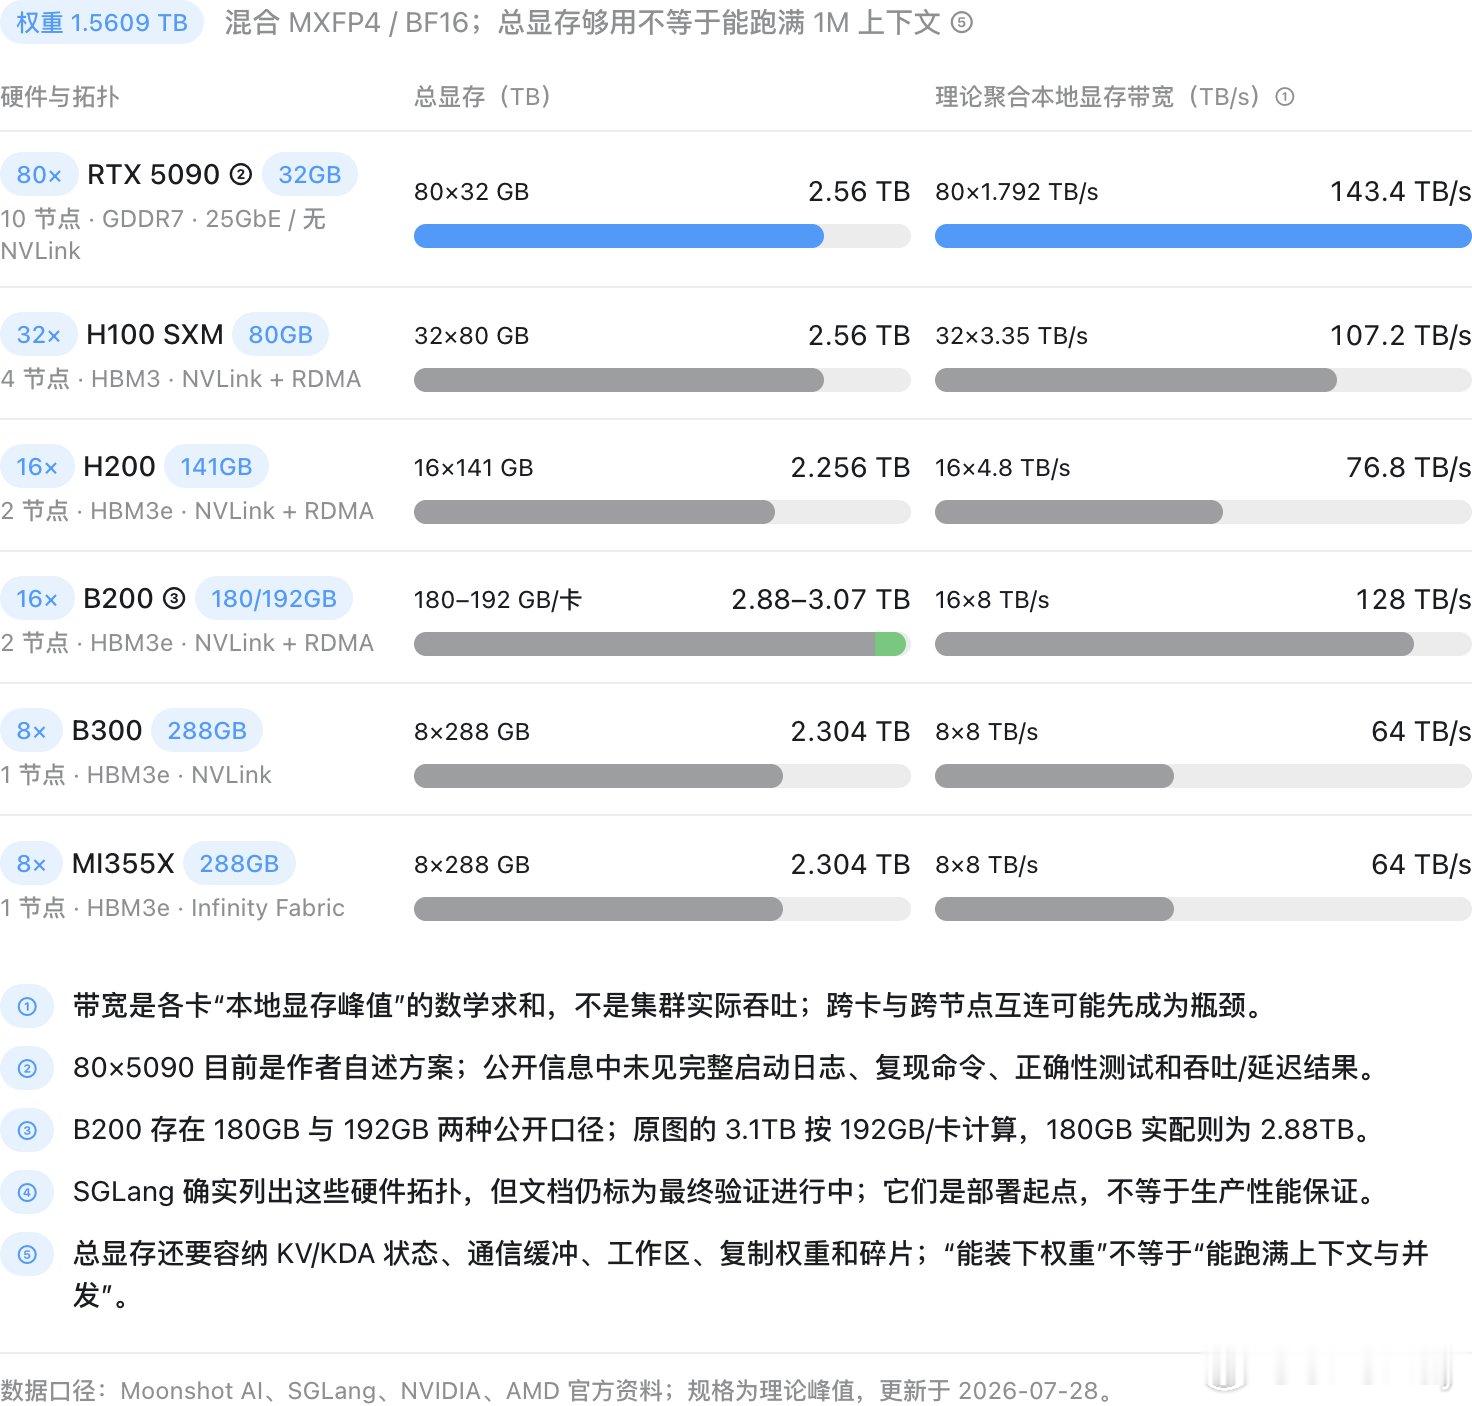The width and height of the screenshot is (1472, 1406).
Task: Click the 8× badge beside B300
Action: (x=32, y=731)
